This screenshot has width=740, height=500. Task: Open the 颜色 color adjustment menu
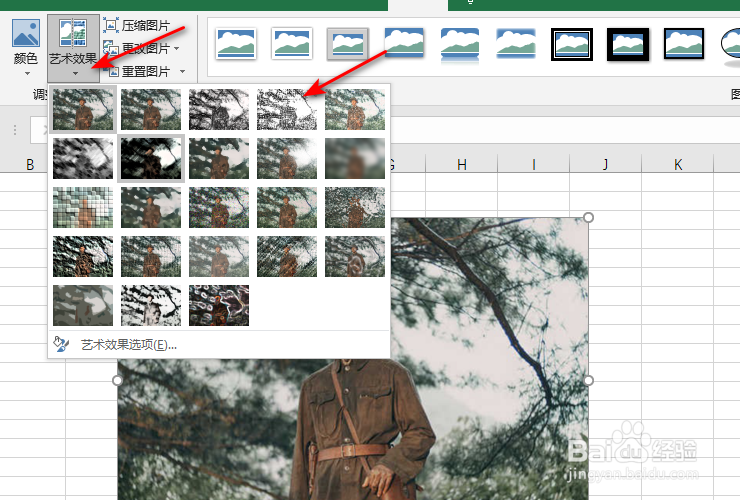pyautogui.click(x=25, y=47)
